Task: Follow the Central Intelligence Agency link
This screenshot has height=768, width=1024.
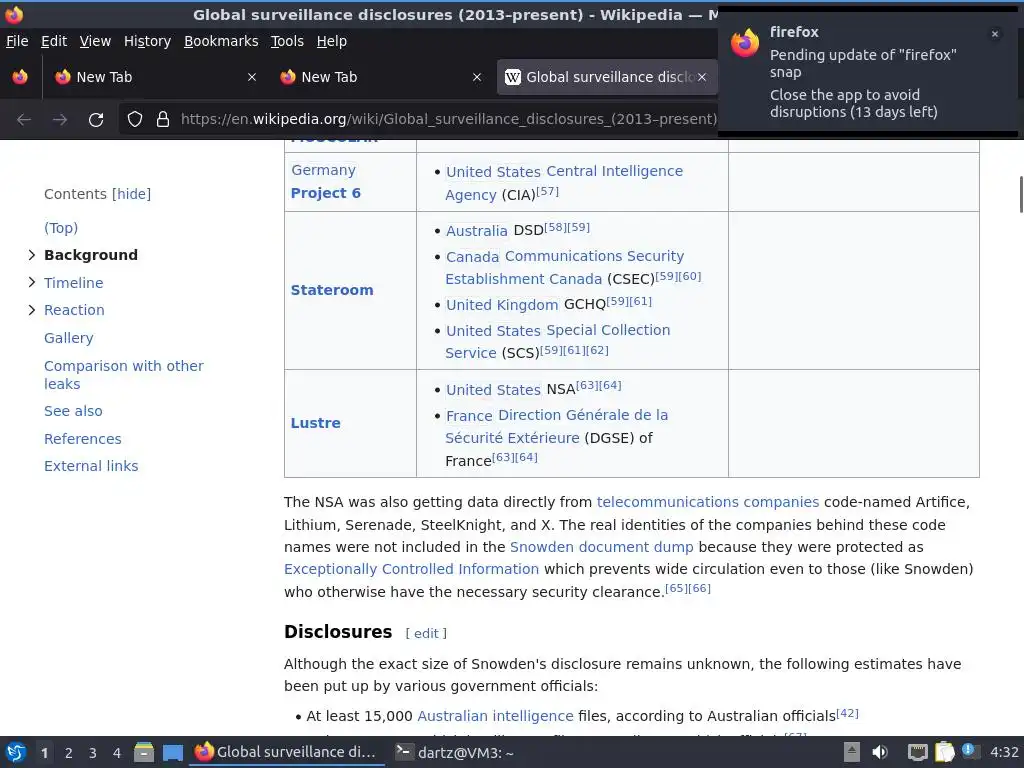Action: tap(564, 183)
